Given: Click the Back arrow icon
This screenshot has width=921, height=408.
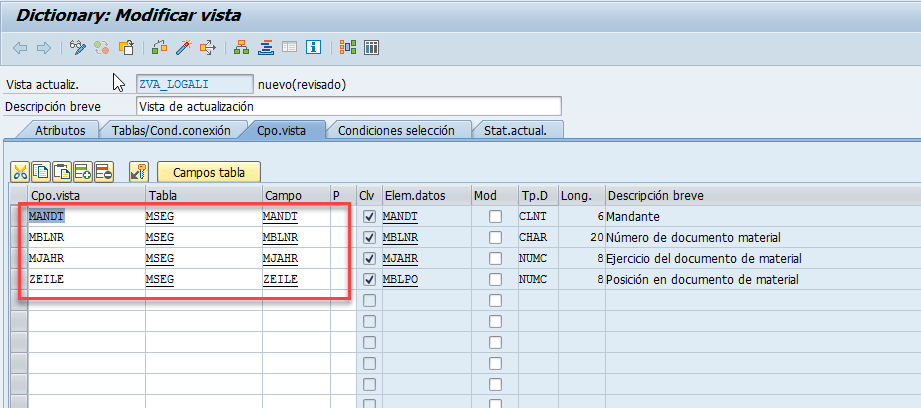Looking at the screenshot, I should [x=20, y=48].
